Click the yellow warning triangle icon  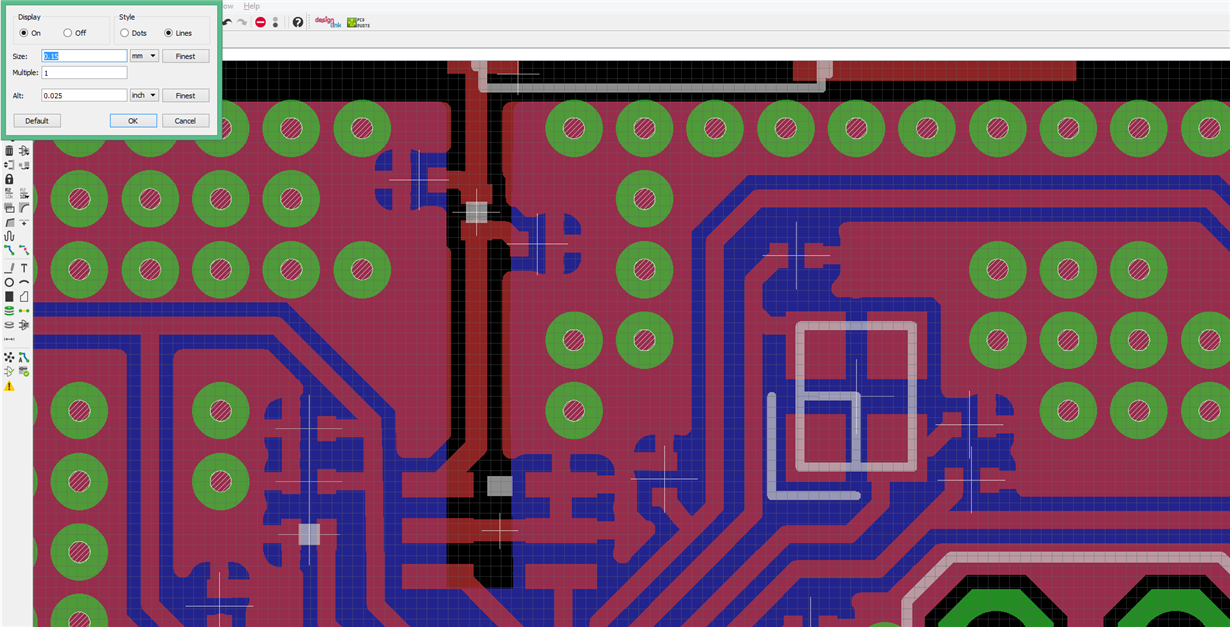tap(9, 386)
